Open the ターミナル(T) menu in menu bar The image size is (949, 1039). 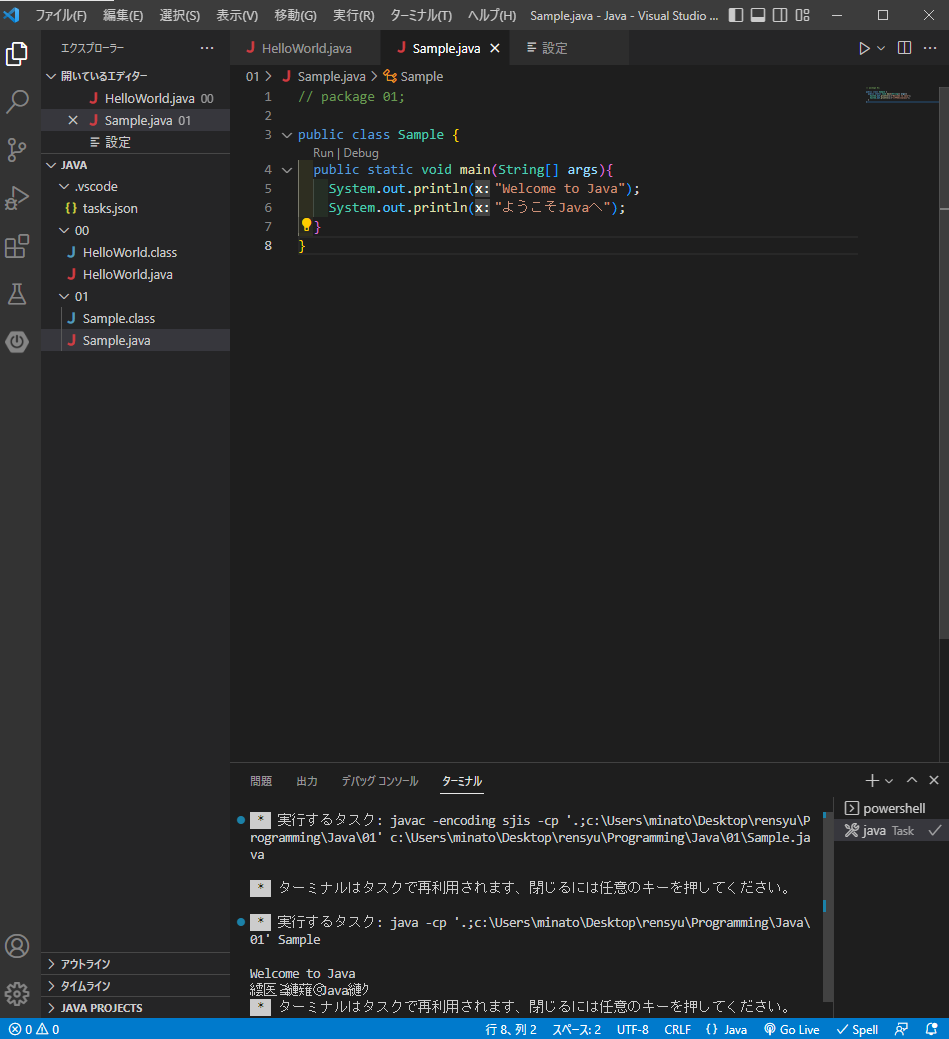[421, 16]
